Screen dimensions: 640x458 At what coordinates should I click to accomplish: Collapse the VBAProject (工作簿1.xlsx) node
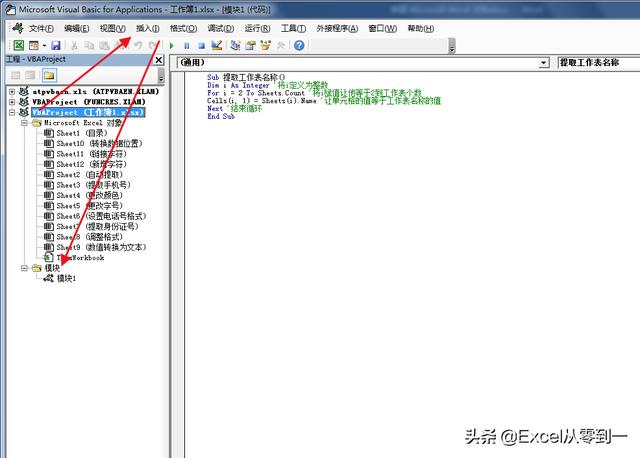coord(12,112)
